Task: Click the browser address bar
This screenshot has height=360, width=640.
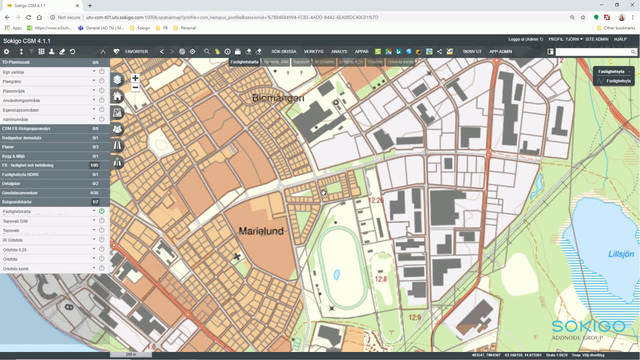Action: [x=310, y=18]
